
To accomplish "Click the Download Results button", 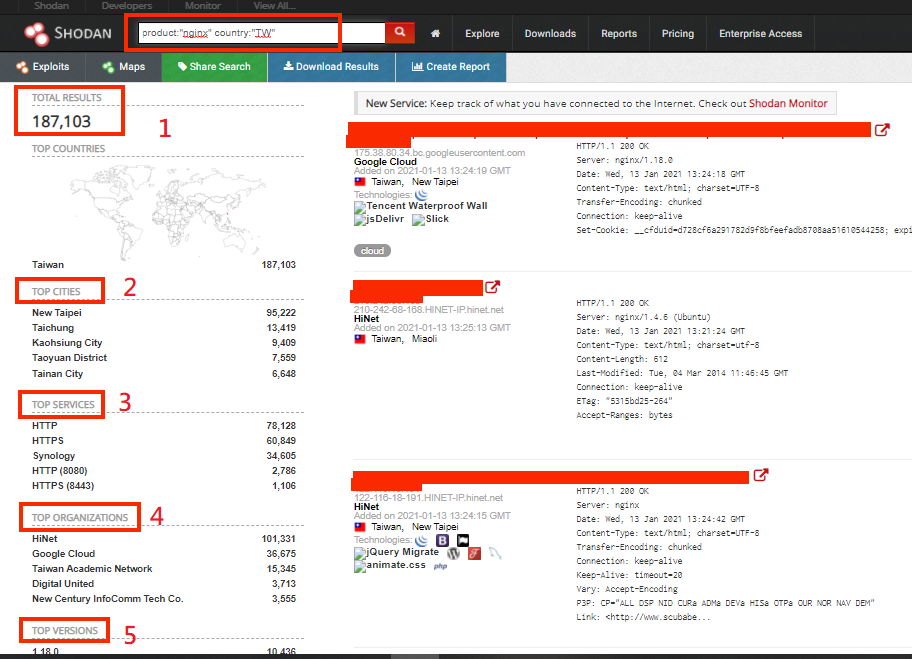I will click(x=332, y=67).
